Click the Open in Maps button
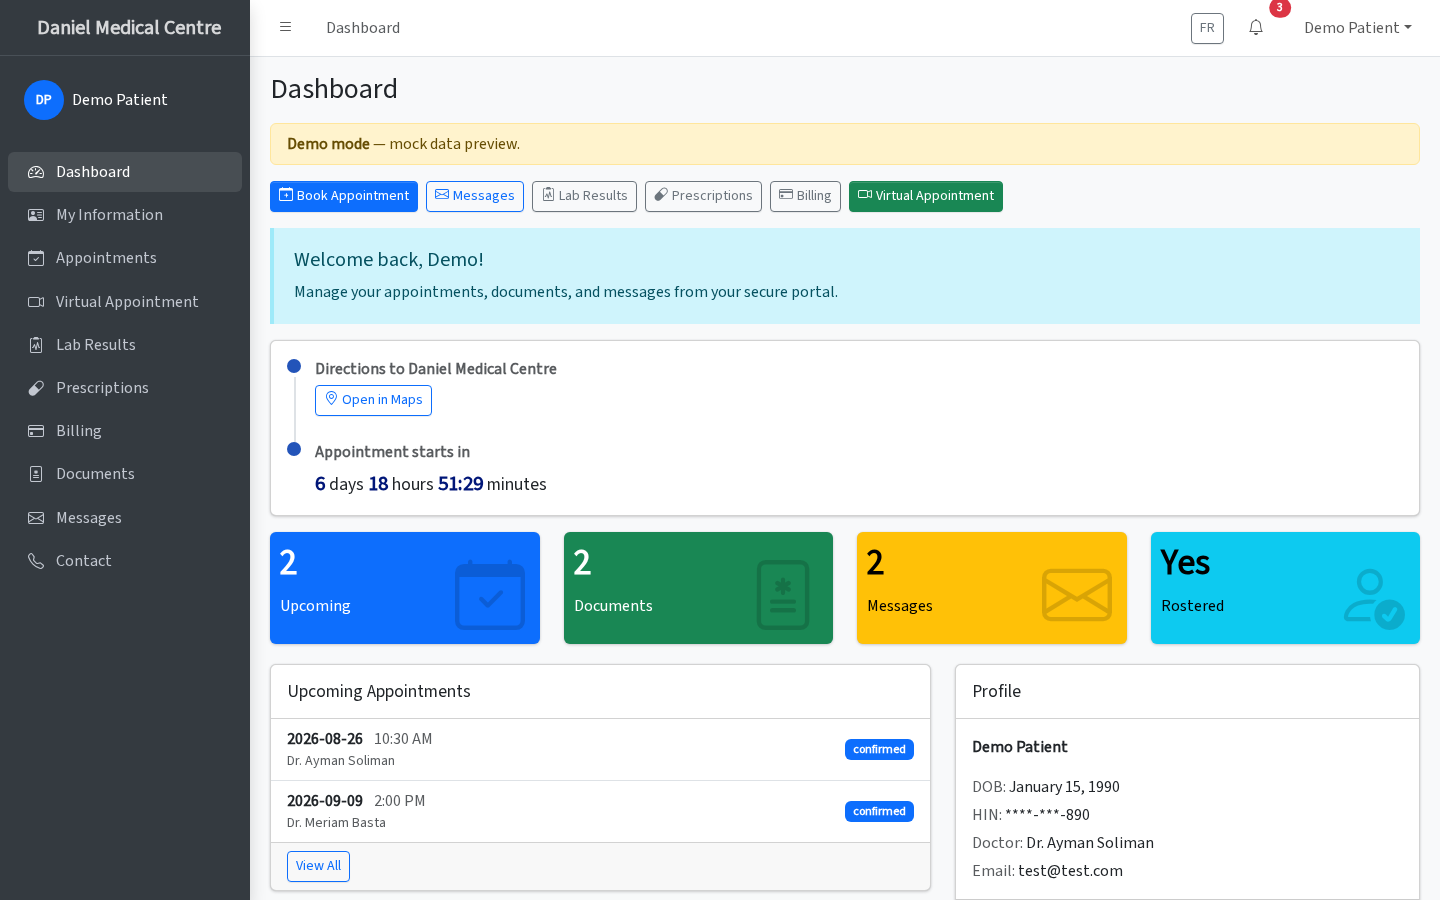1440x900 pixels. click(373, 400)
